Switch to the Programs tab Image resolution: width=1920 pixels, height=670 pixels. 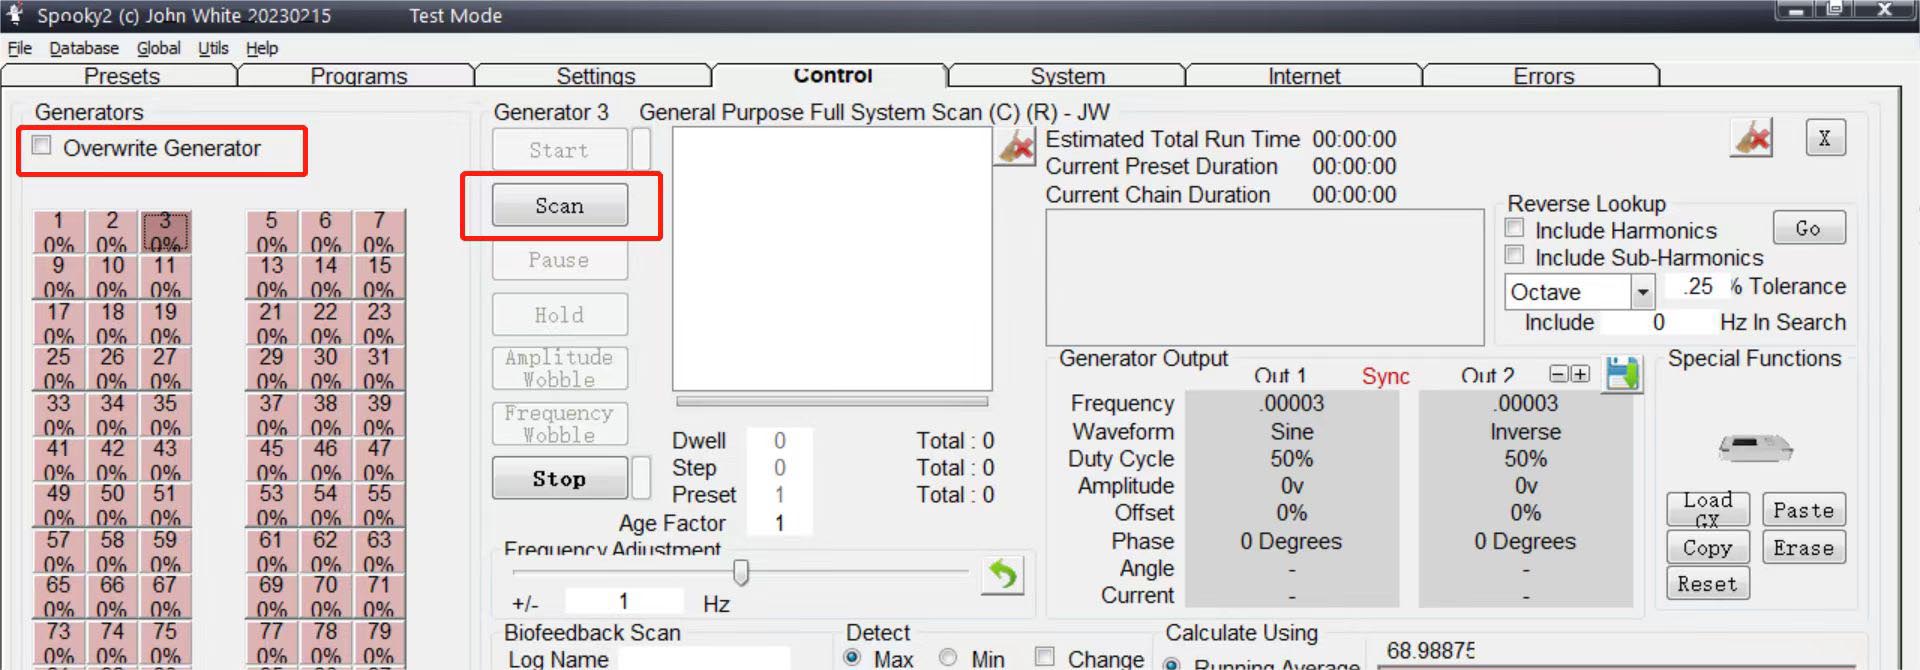point(358,76)
